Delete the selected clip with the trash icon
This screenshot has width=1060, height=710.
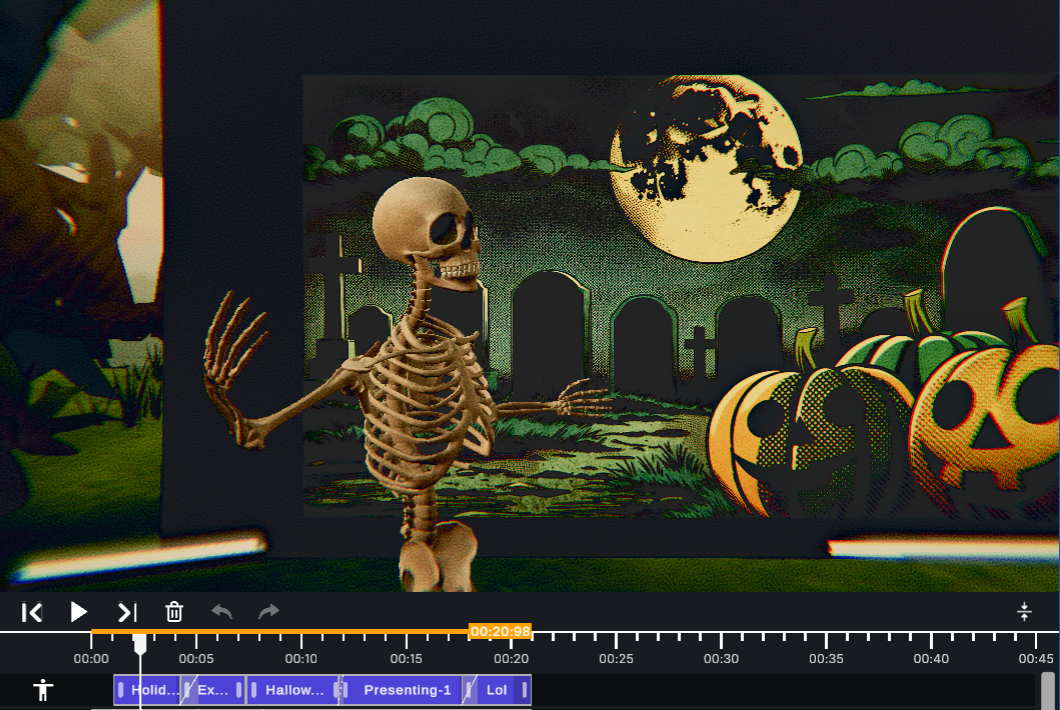click(x=175, y=611)
